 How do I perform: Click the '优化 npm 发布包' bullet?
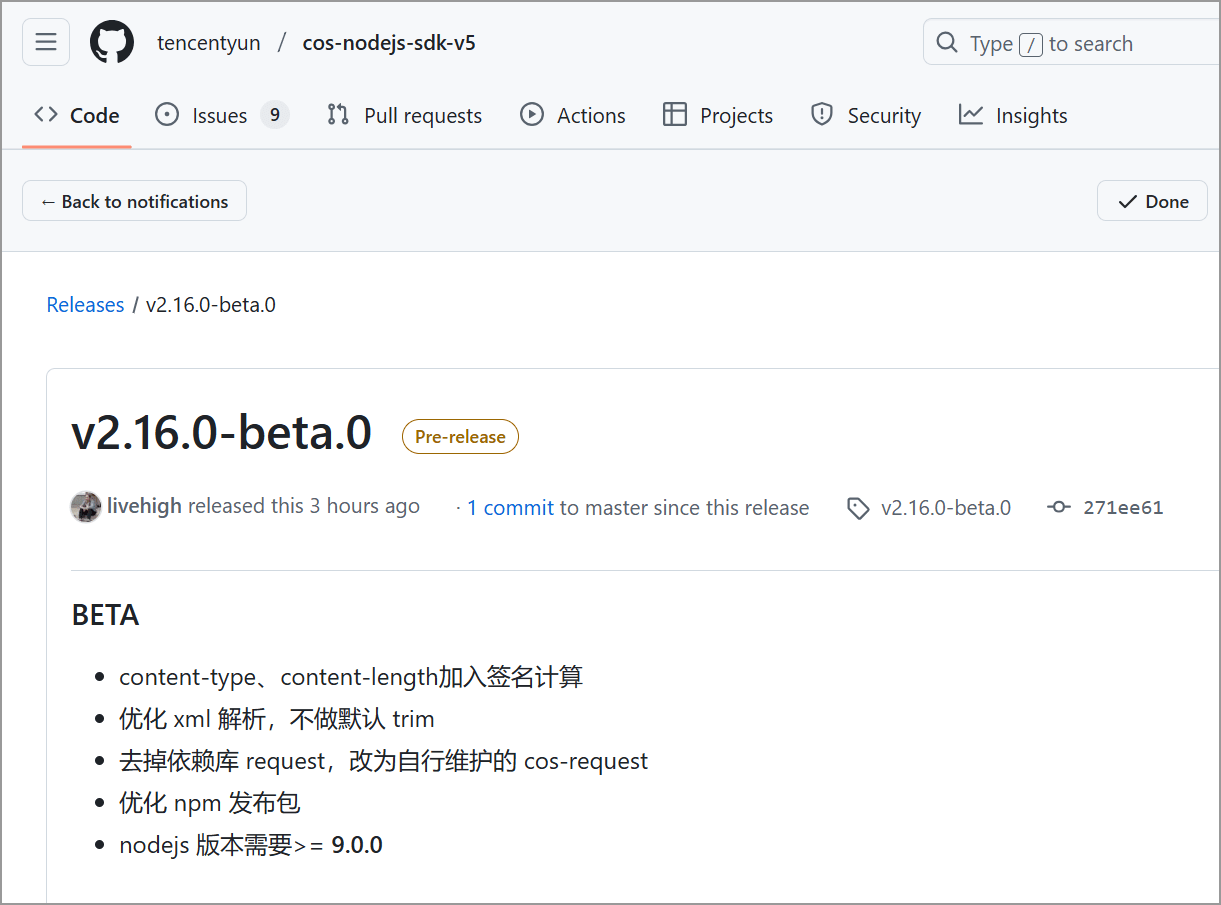pyautogui.click(x=210, y=803)
